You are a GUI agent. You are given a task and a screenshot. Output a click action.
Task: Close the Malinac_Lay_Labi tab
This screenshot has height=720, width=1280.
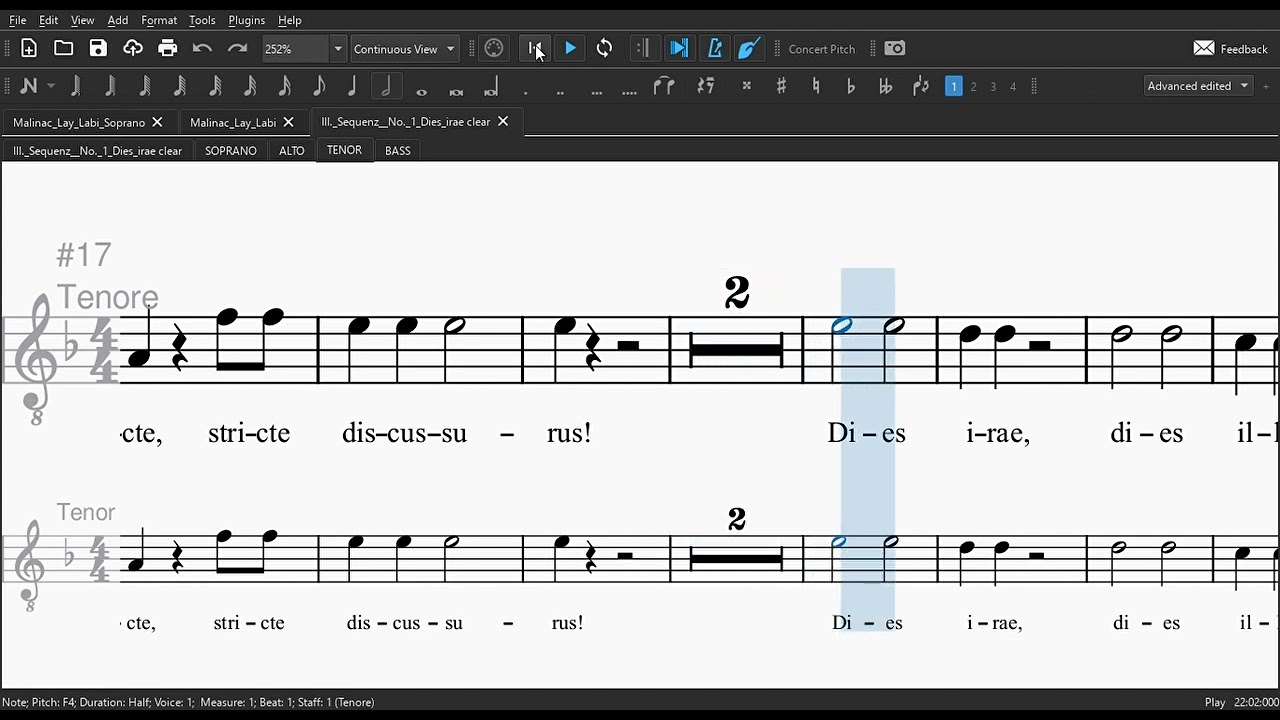pyautogui.click(x=288, y=122)
